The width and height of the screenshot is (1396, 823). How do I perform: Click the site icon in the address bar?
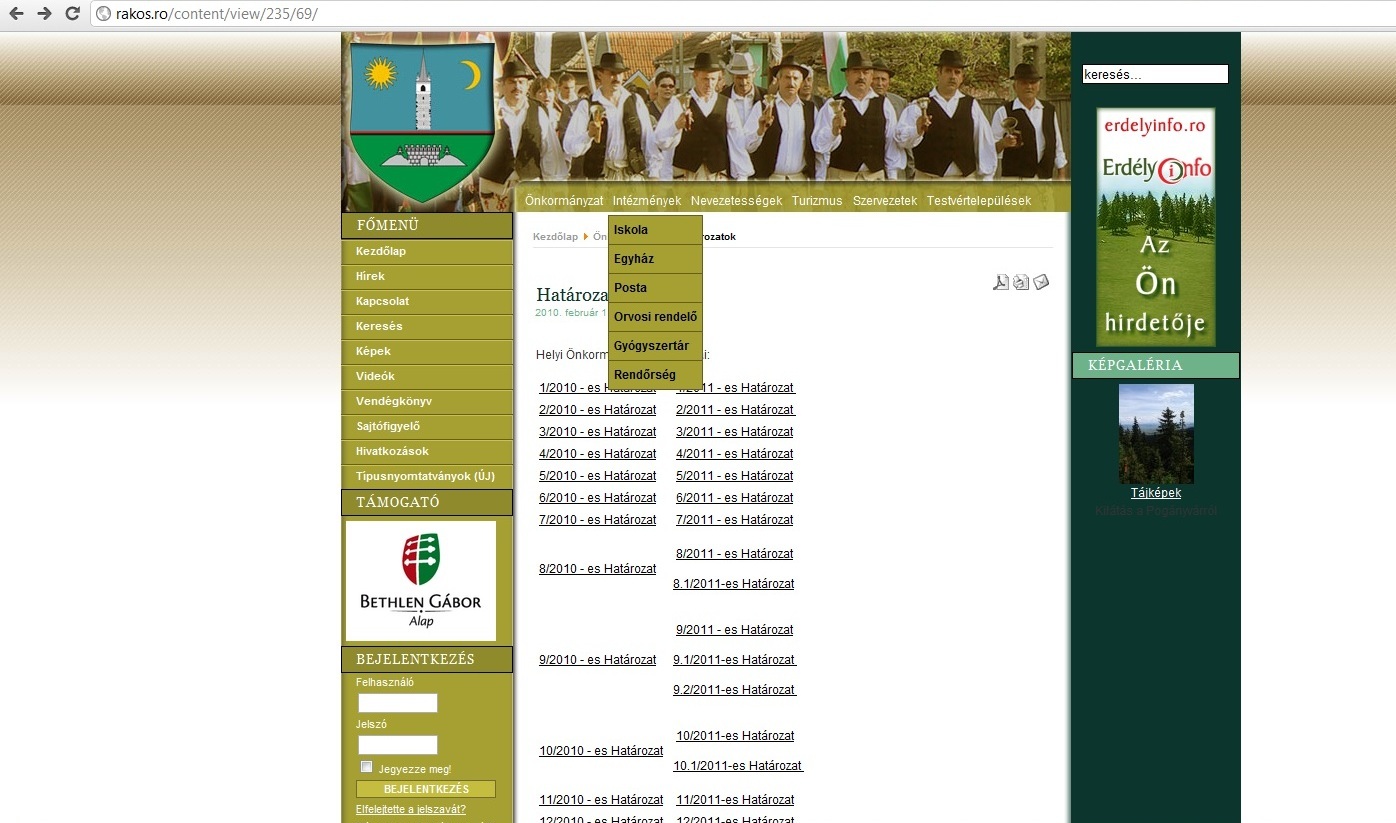pos(103,14)
